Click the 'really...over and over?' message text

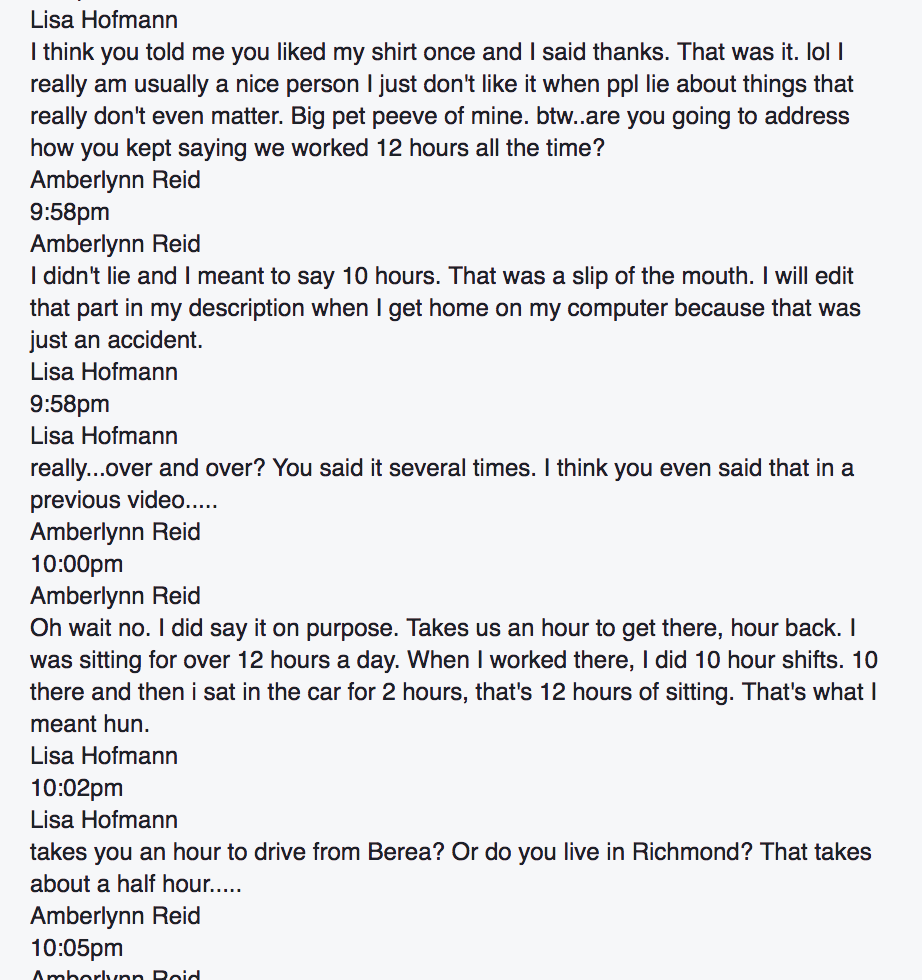coord(442,484)
